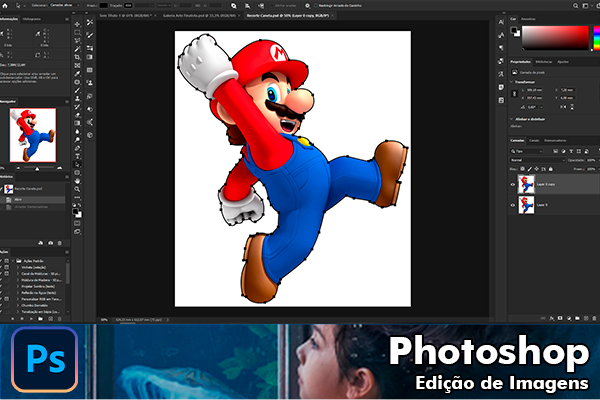Open the Character panel icon
Viewport: 600px width, 400px height.
501,22
